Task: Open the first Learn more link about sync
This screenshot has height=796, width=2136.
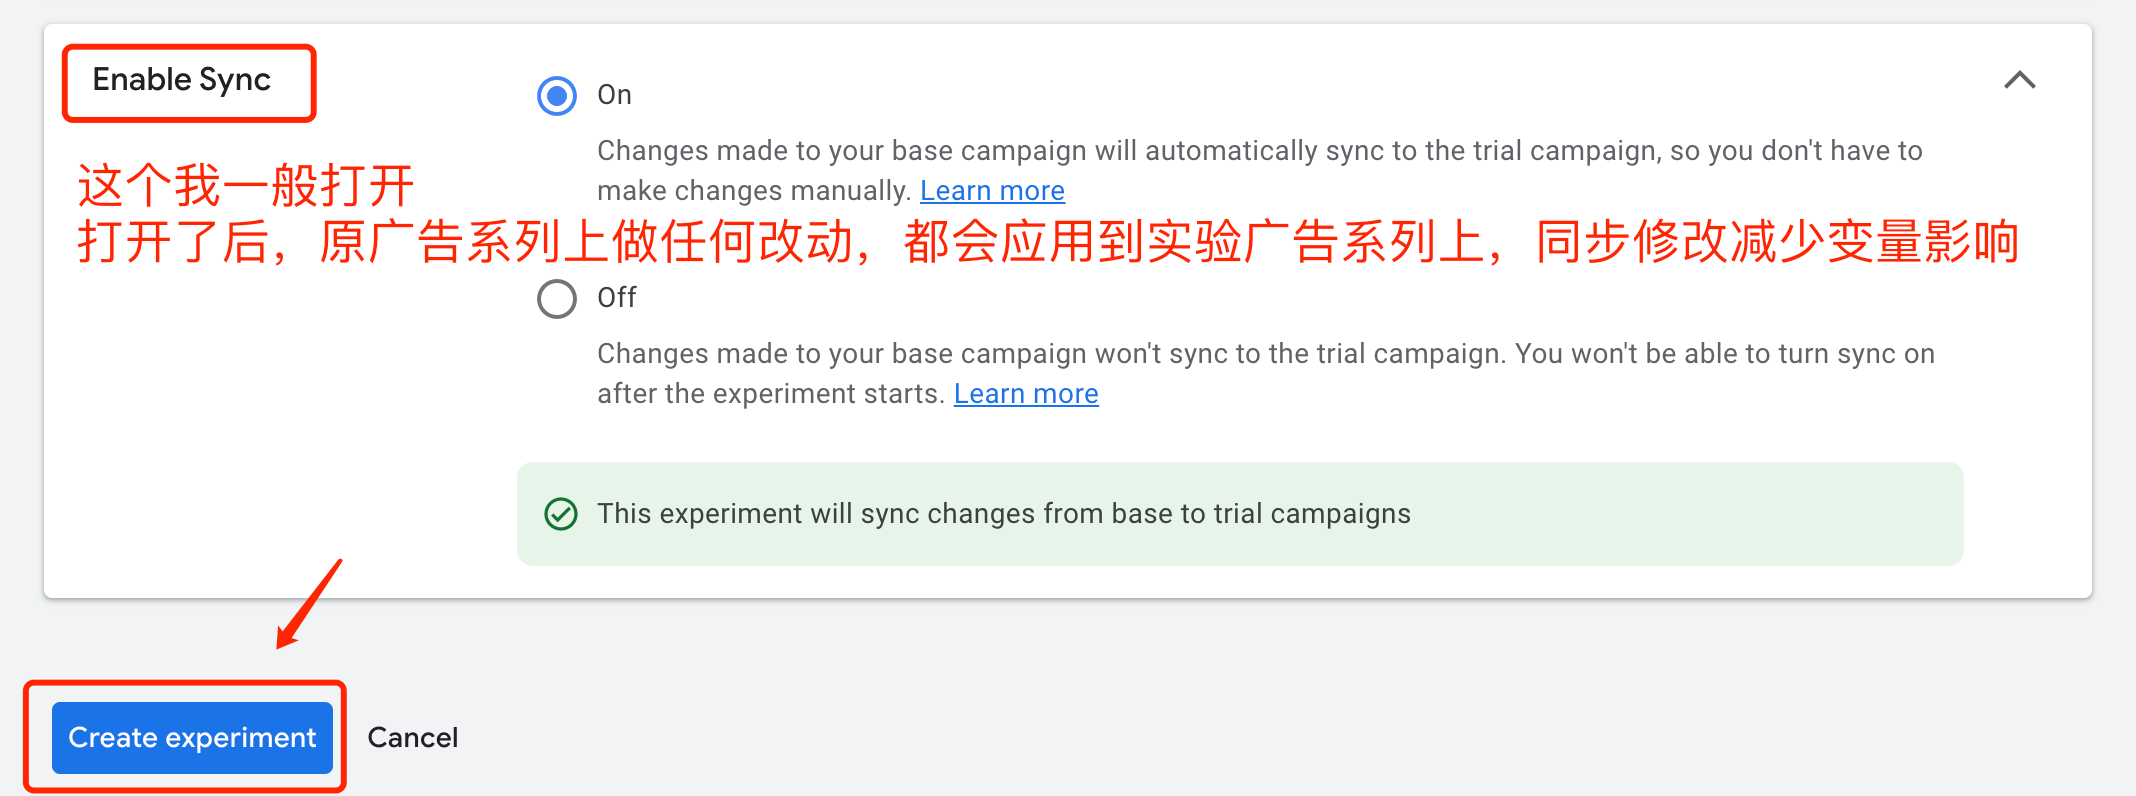Action: tap(992, 190)
